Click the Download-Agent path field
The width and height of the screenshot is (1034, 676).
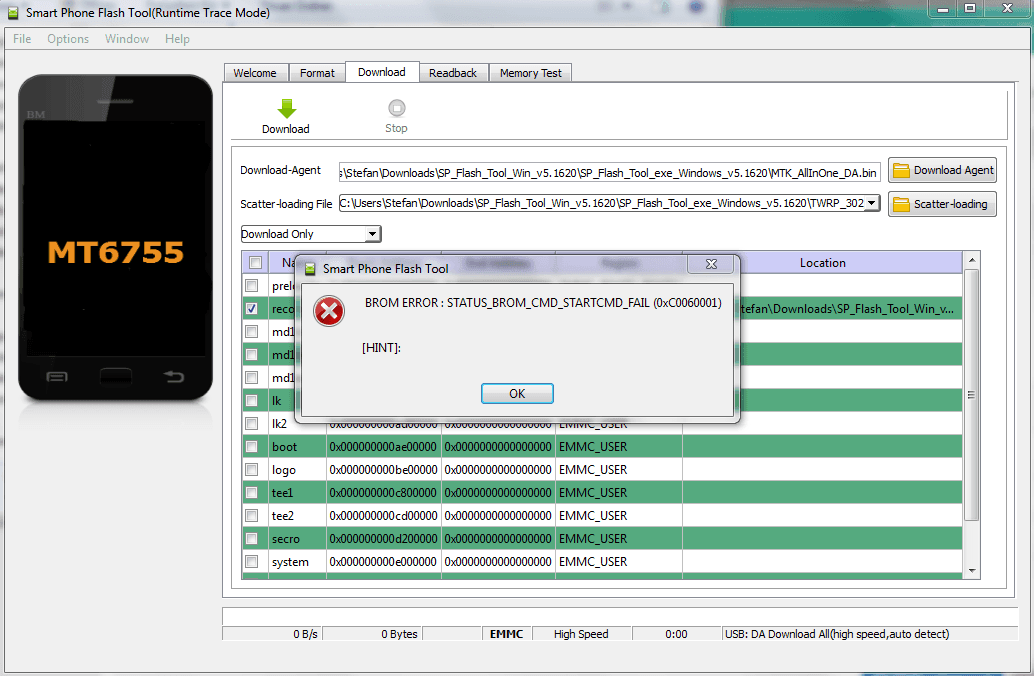(609, 173)
